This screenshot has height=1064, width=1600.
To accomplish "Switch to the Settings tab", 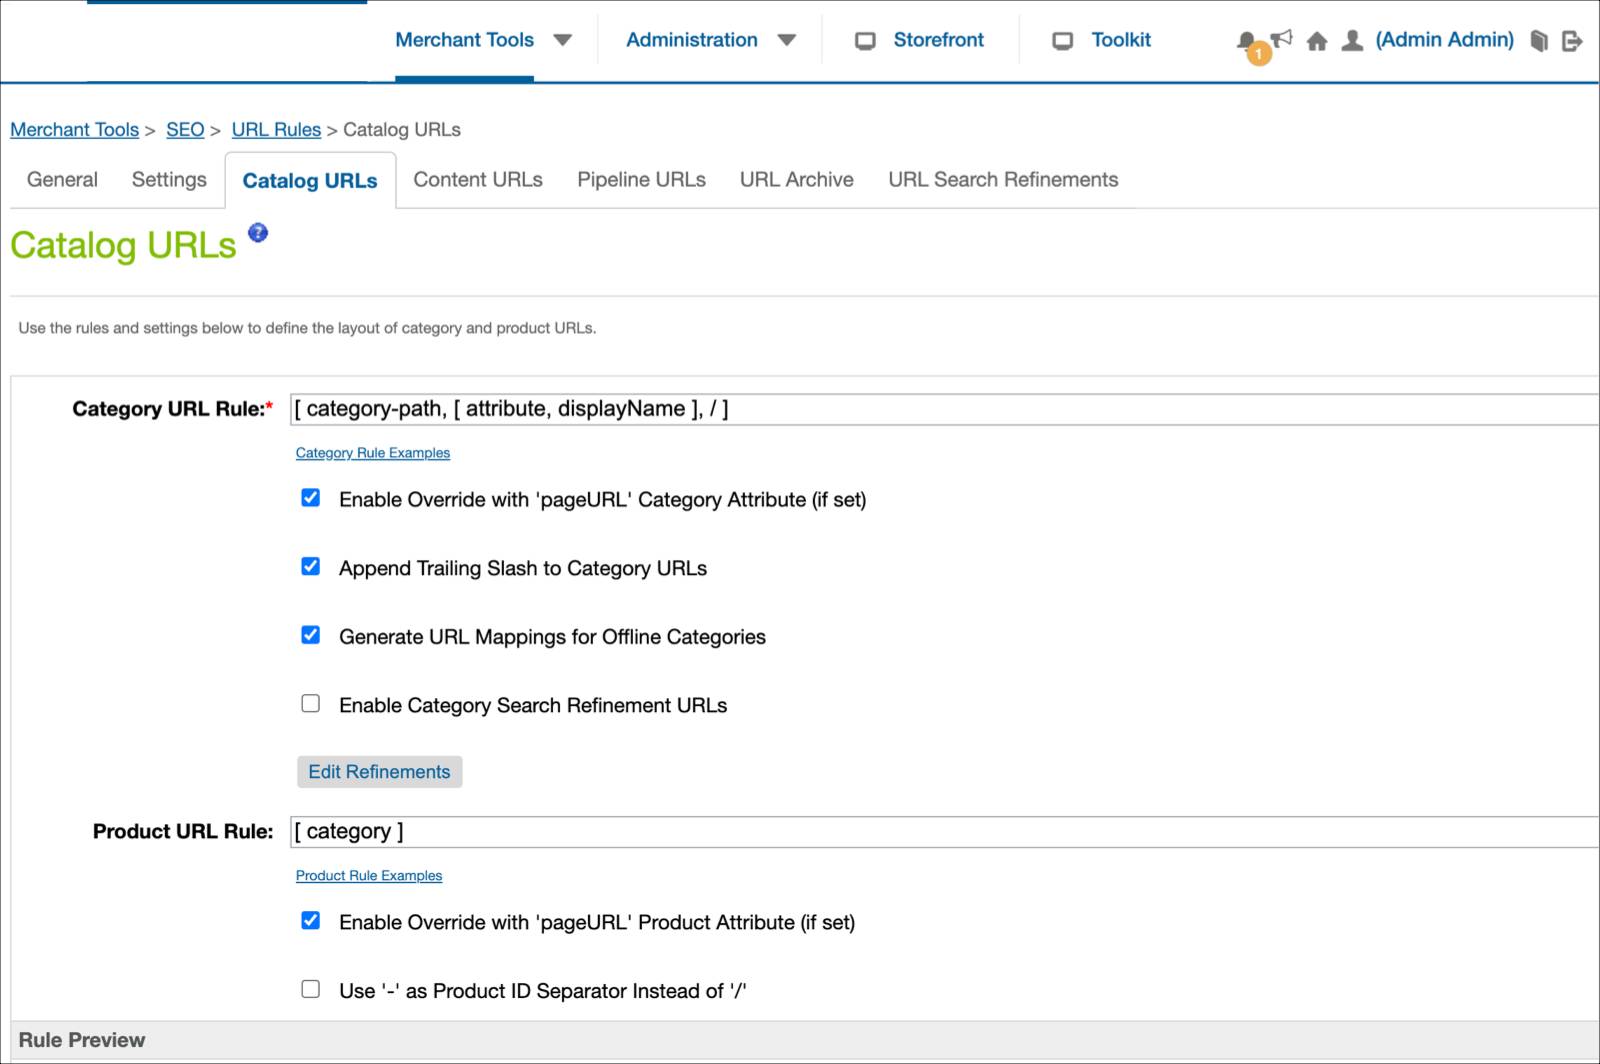I will (x=169, y=180).
